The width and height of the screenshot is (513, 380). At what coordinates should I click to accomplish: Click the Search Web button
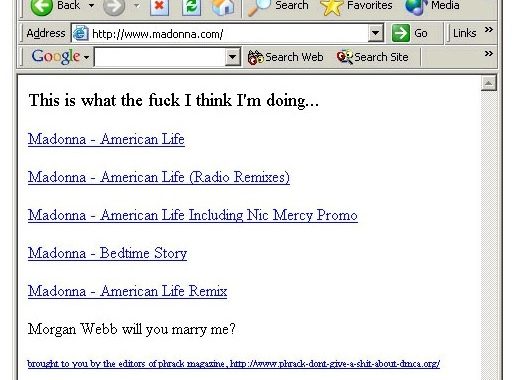point(285,57)
